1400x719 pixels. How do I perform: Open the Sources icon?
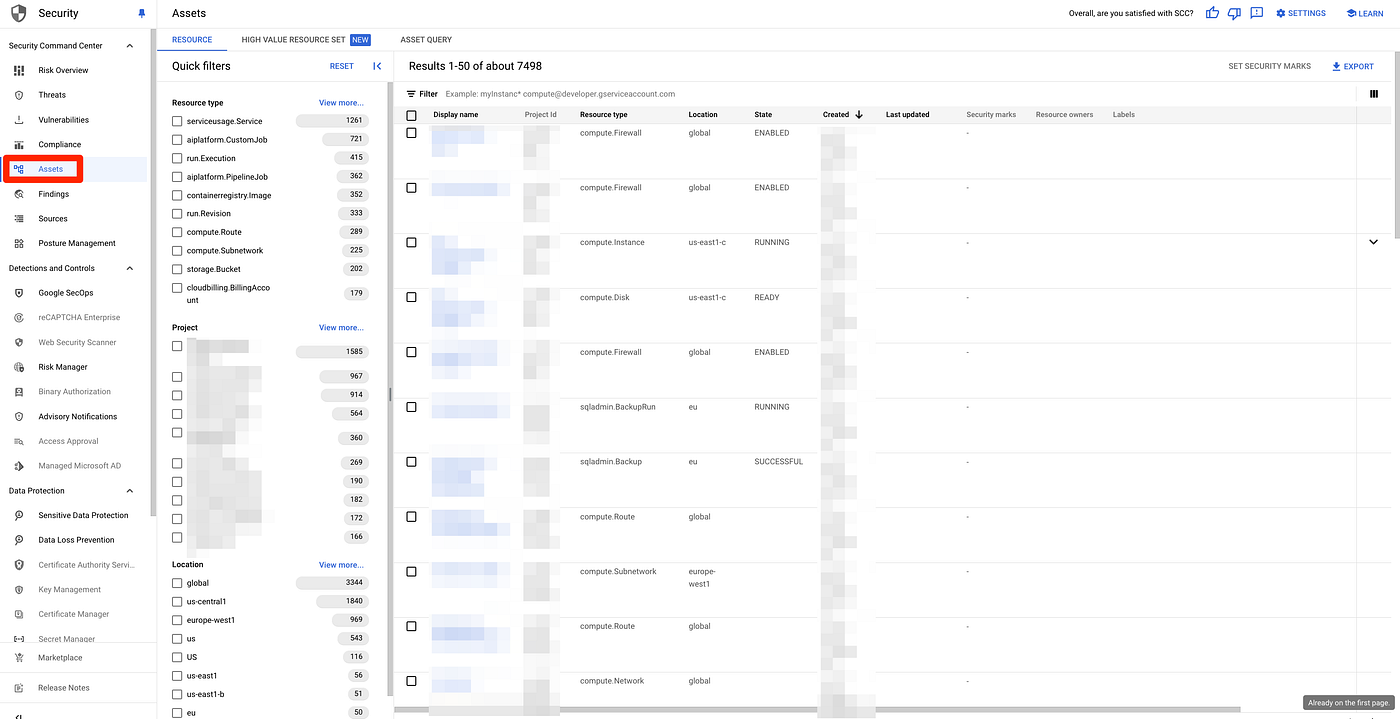19,219
